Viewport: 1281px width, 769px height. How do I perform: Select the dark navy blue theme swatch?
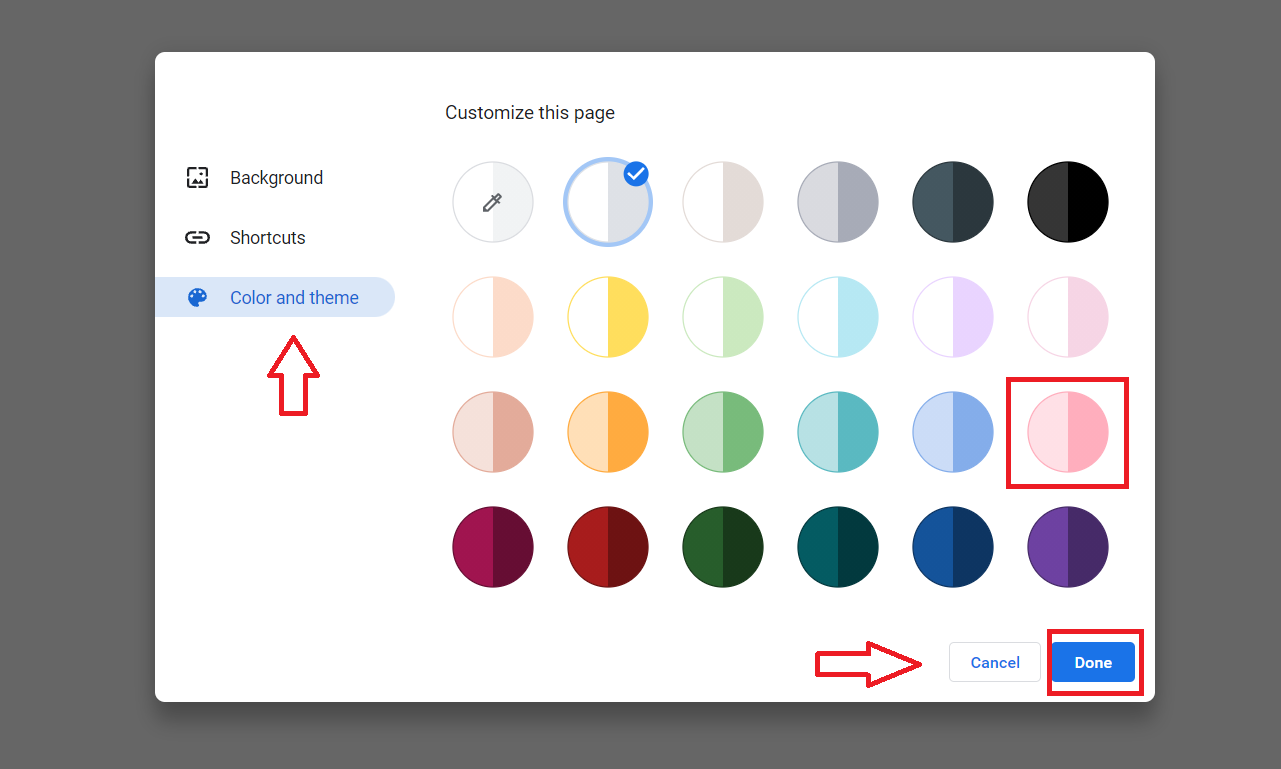click(x=953, y=547)
